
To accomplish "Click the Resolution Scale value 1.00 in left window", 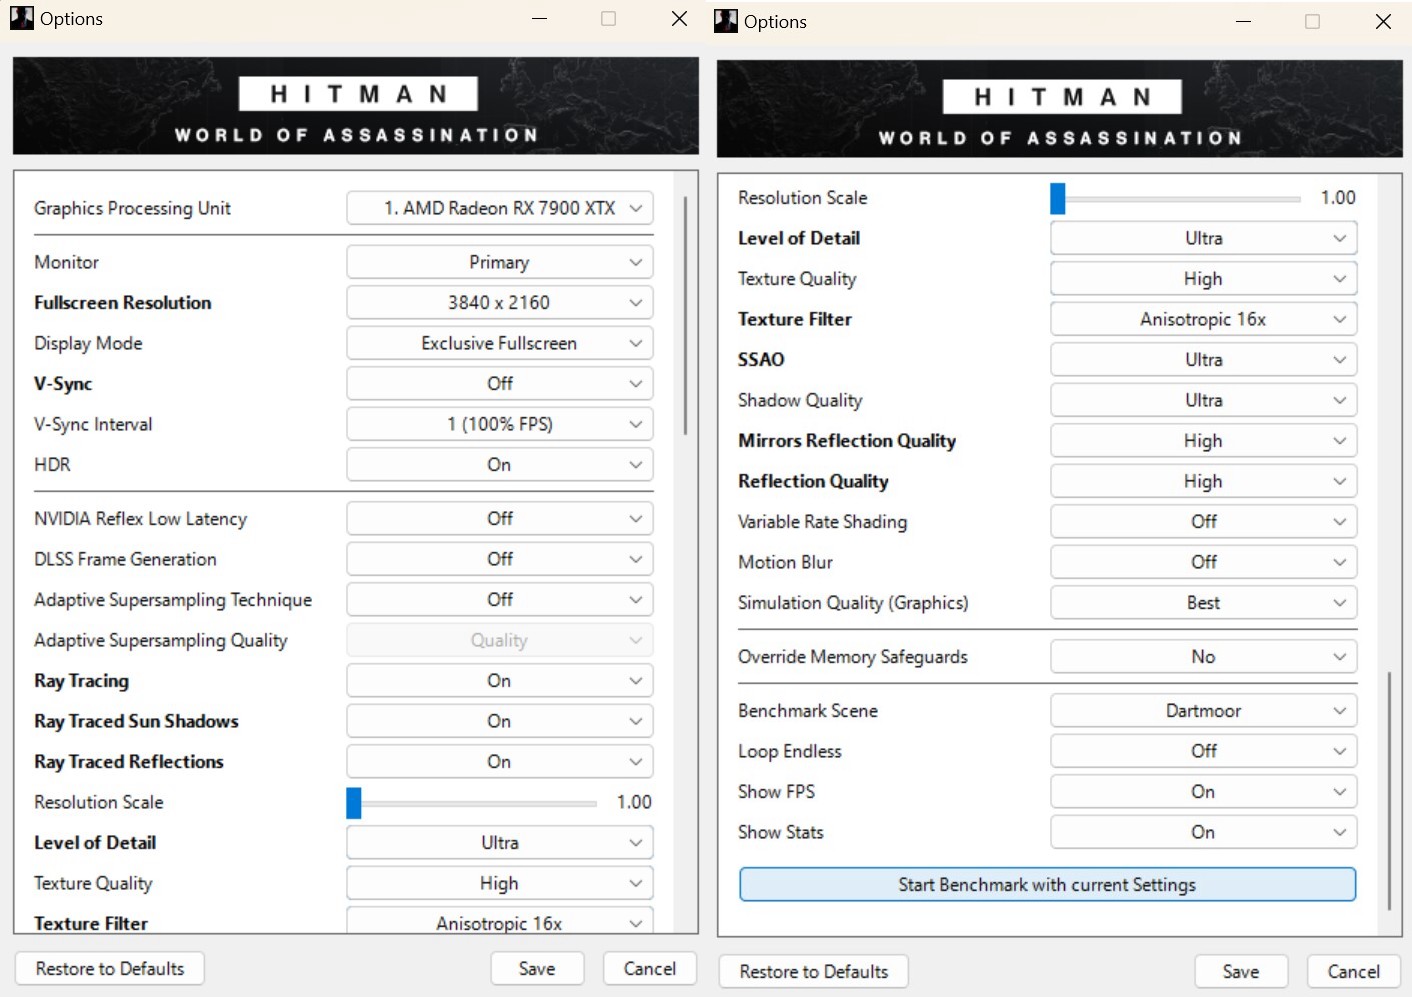I will (x=634, y=802).
